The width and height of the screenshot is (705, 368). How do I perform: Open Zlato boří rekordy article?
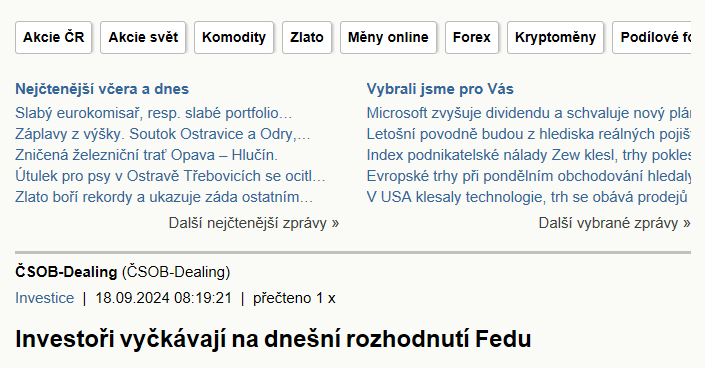pos(164,197)
